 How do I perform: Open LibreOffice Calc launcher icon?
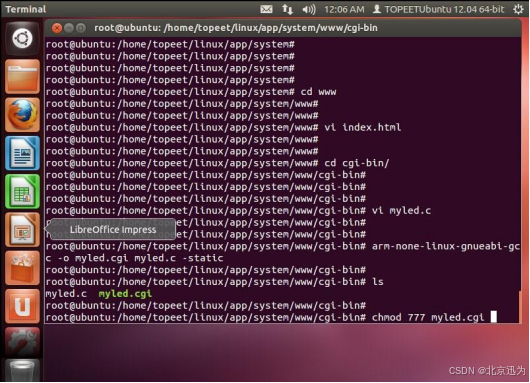tap(22, 191)
